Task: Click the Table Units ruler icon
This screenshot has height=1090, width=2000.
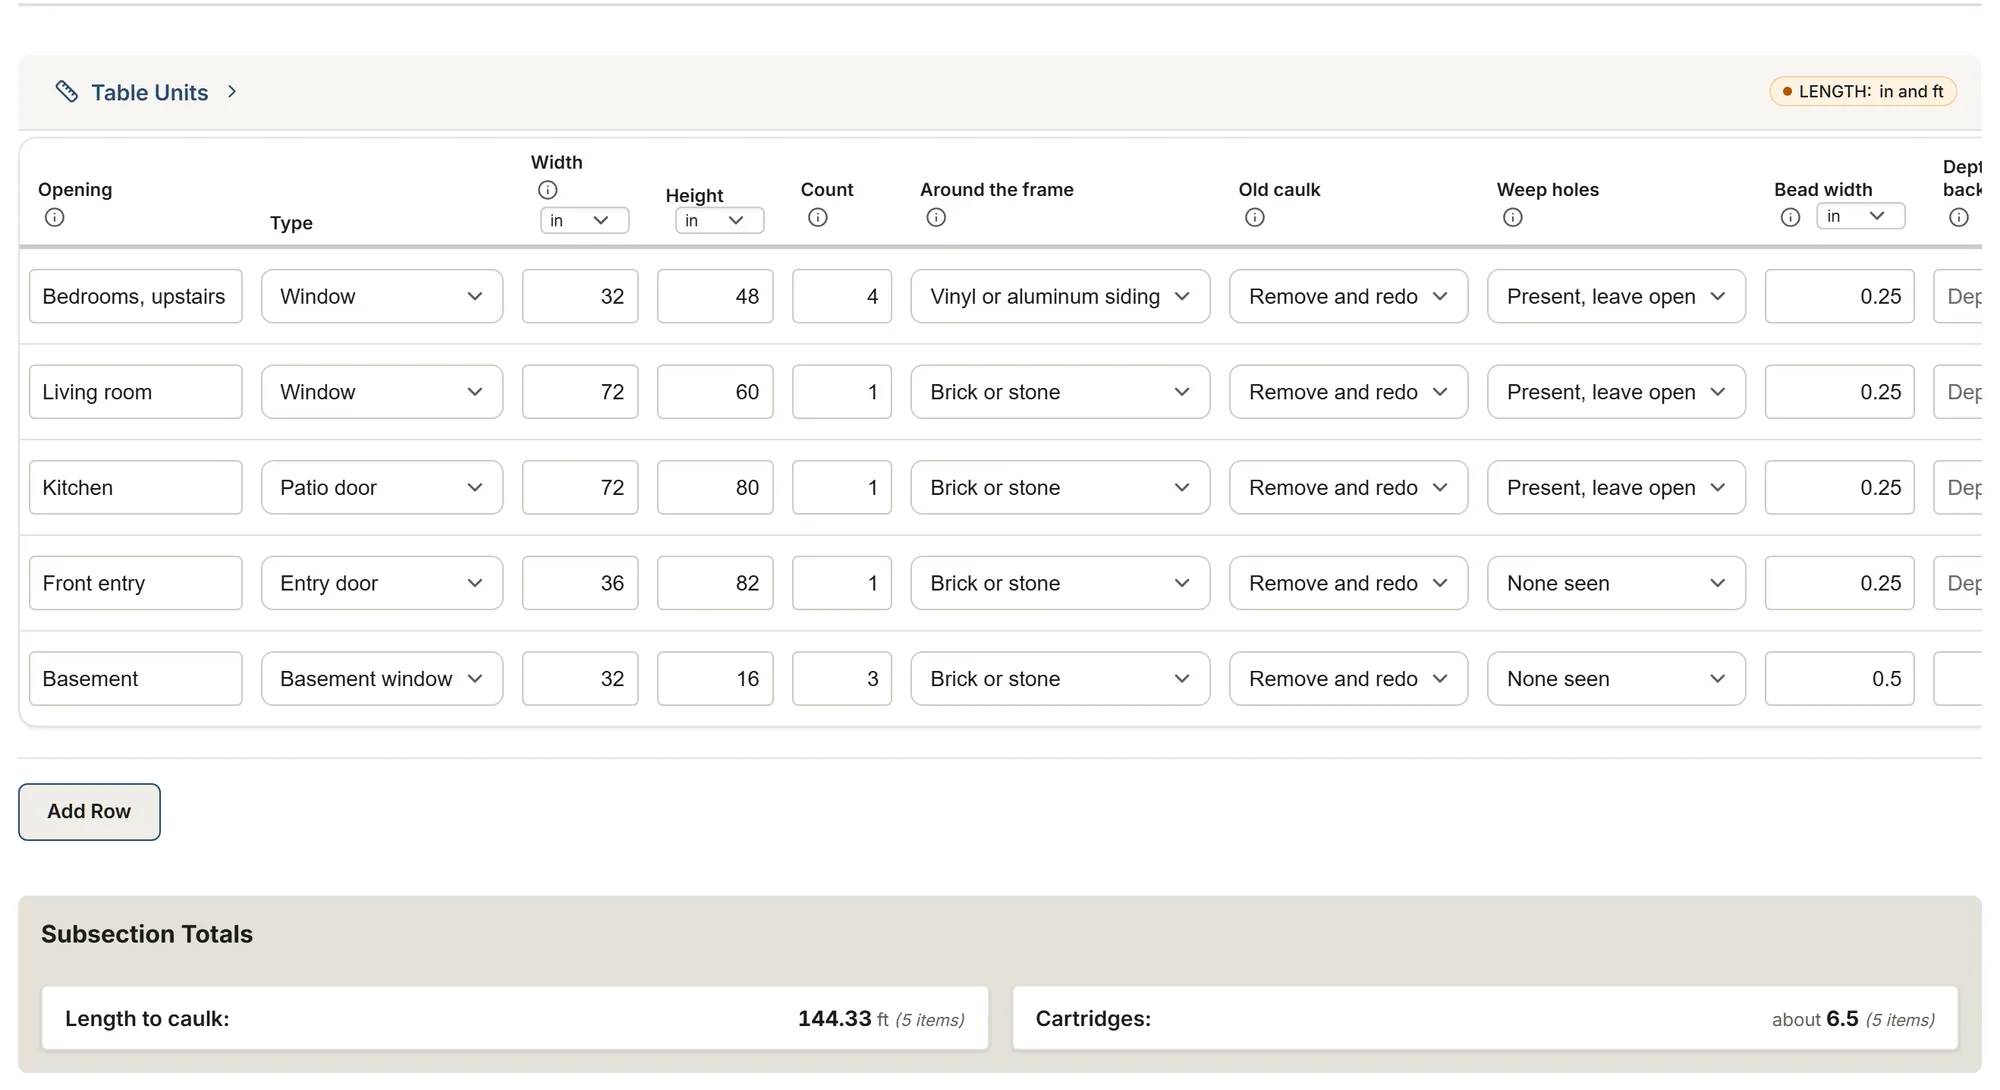Action: tap(66, 92)
